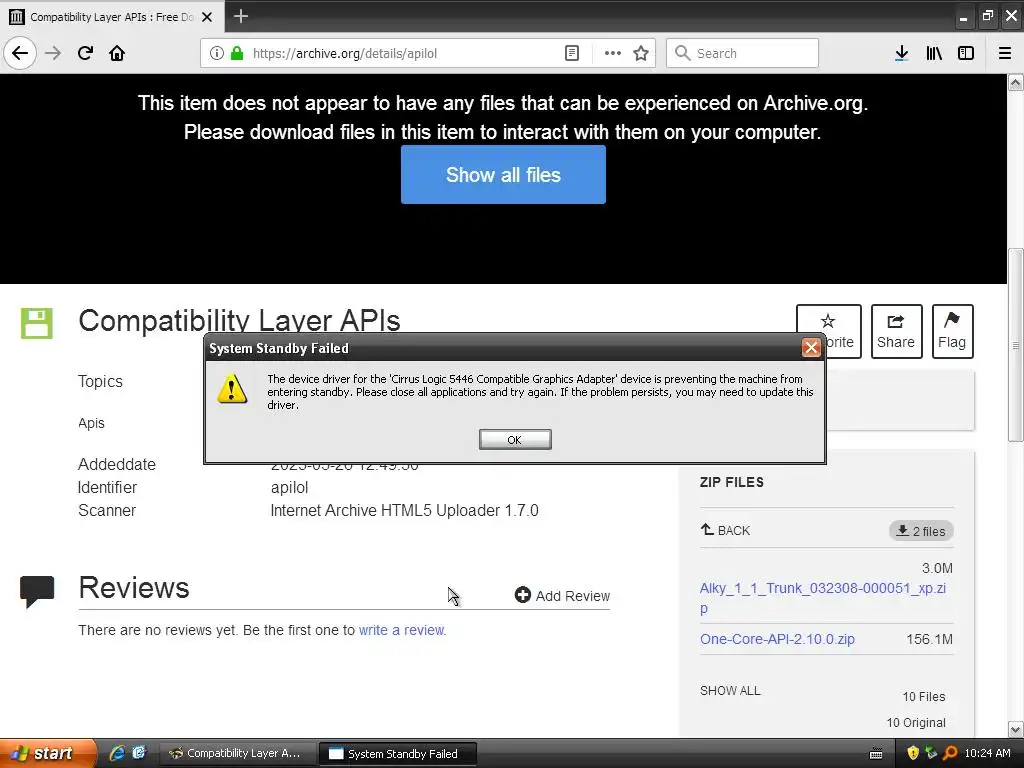Click the Firefox Search box
1024x768 pixels.
(x=742, y=53)
